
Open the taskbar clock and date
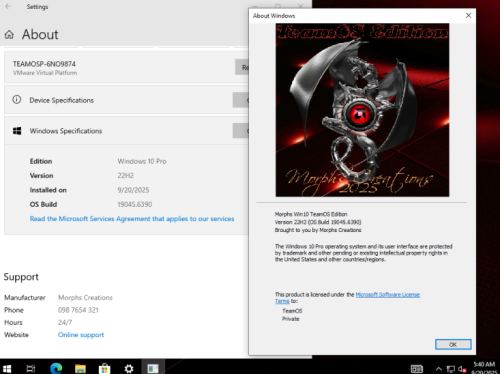[485, 368]
